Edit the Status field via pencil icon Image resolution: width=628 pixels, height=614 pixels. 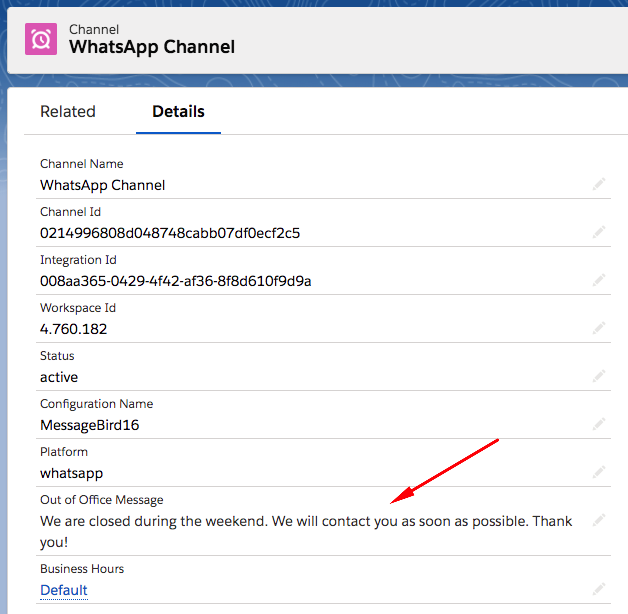click(x=598, y=376)
